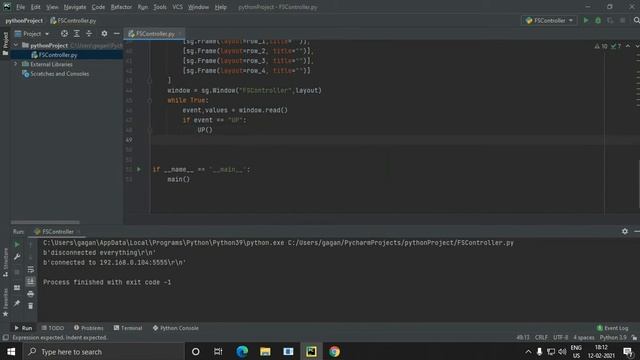Expand External Libraries node
Image resolution: width=640 pixels, height=360 pixels.
(x=16, y=64)
